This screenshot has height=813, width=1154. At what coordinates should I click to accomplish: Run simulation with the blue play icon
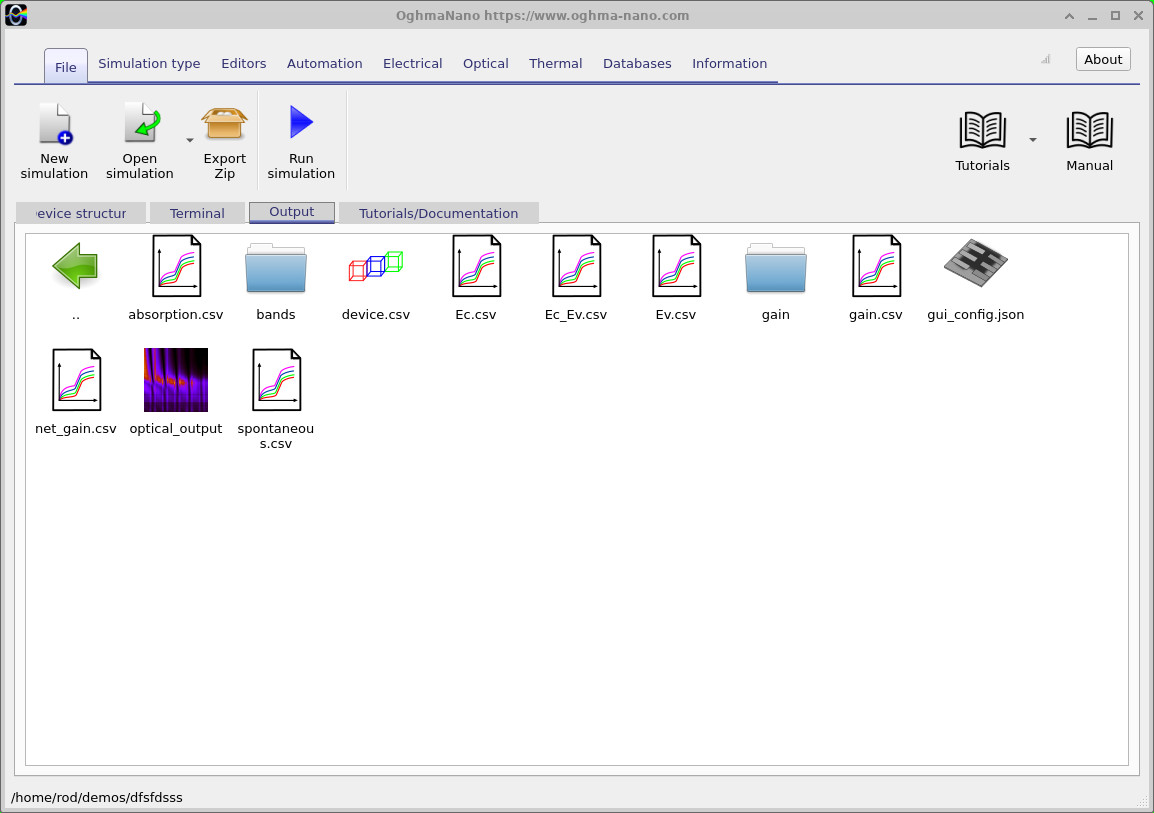pyautogui.click(x=301, y=122)
